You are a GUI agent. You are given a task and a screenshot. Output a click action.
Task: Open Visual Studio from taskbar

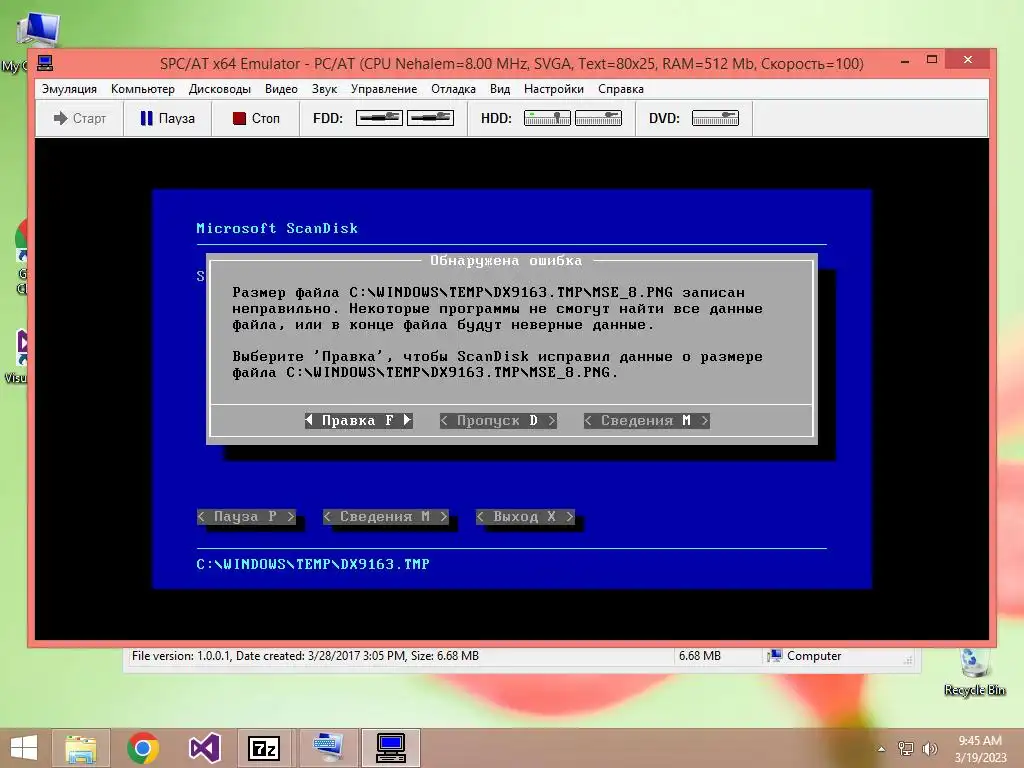point(204,748)
